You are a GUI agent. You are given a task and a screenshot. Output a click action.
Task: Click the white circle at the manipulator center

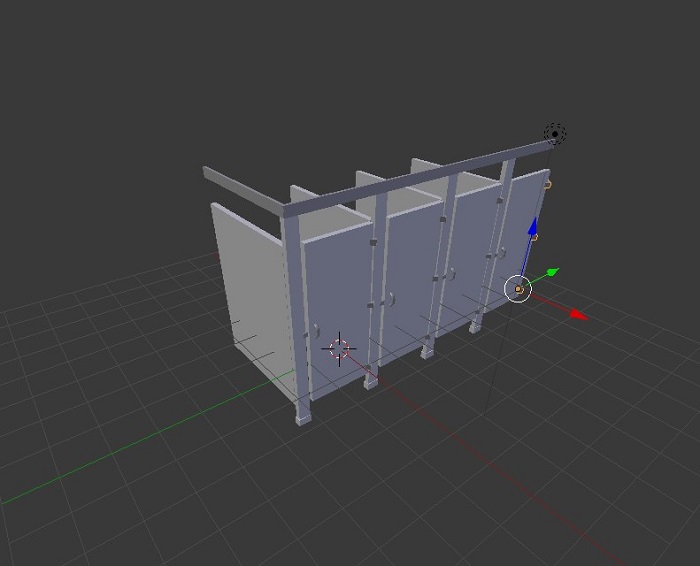(518, 289)
